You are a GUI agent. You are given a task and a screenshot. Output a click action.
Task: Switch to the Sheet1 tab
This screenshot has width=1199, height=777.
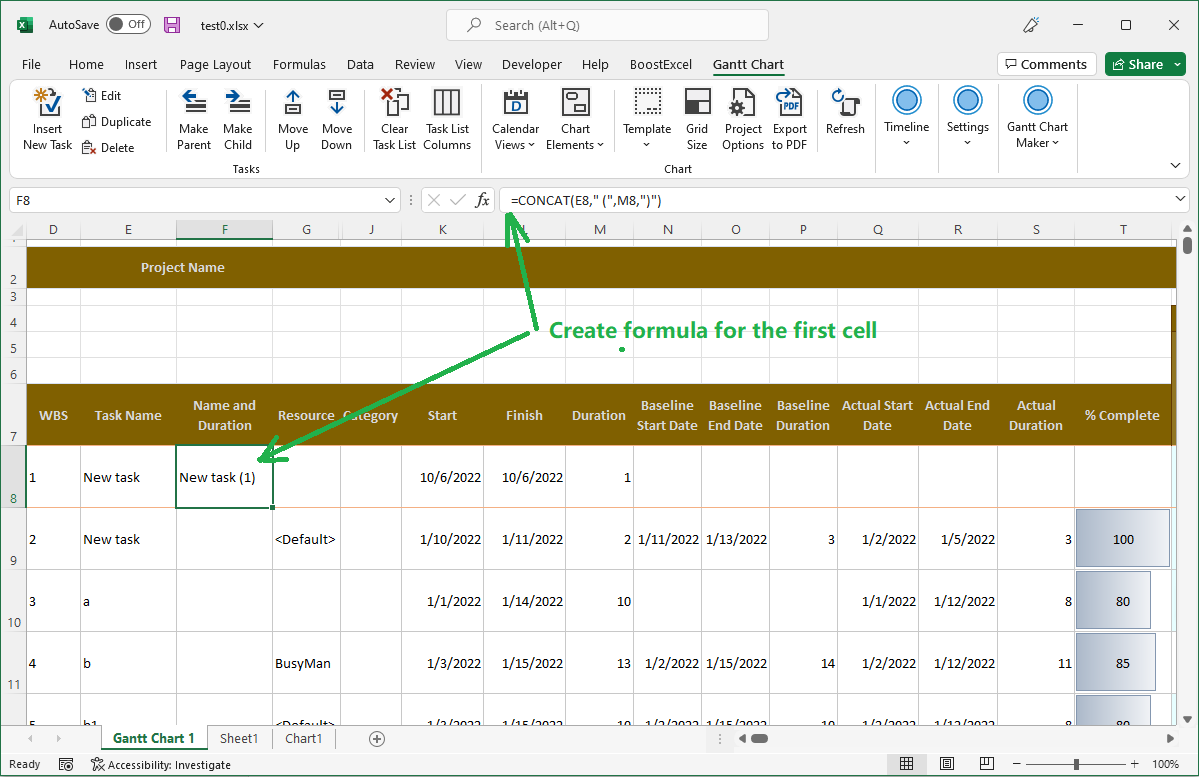point(238,738)
